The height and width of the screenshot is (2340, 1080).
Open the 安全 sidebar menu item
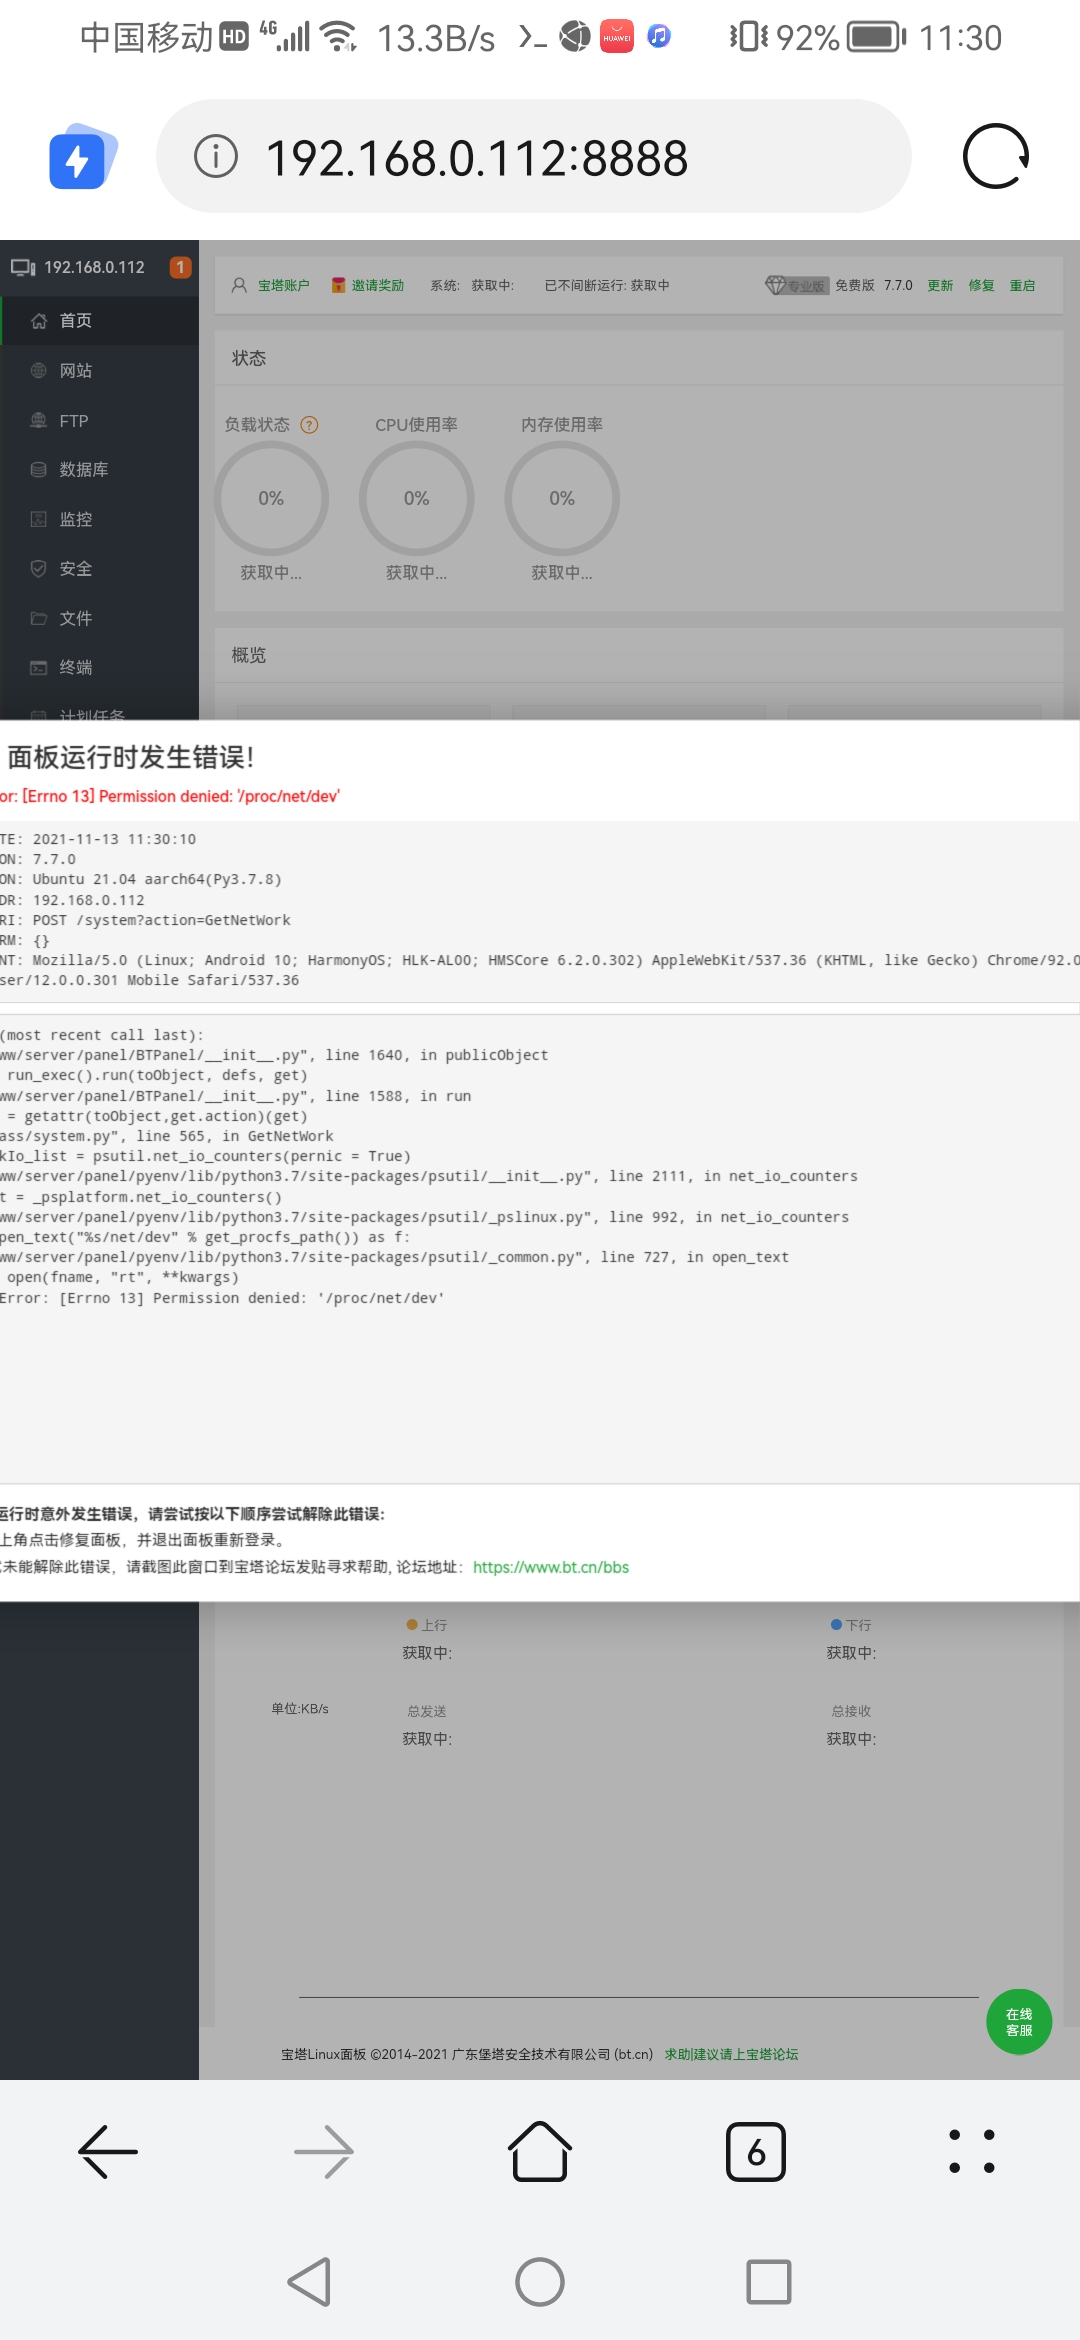[99, 569]
